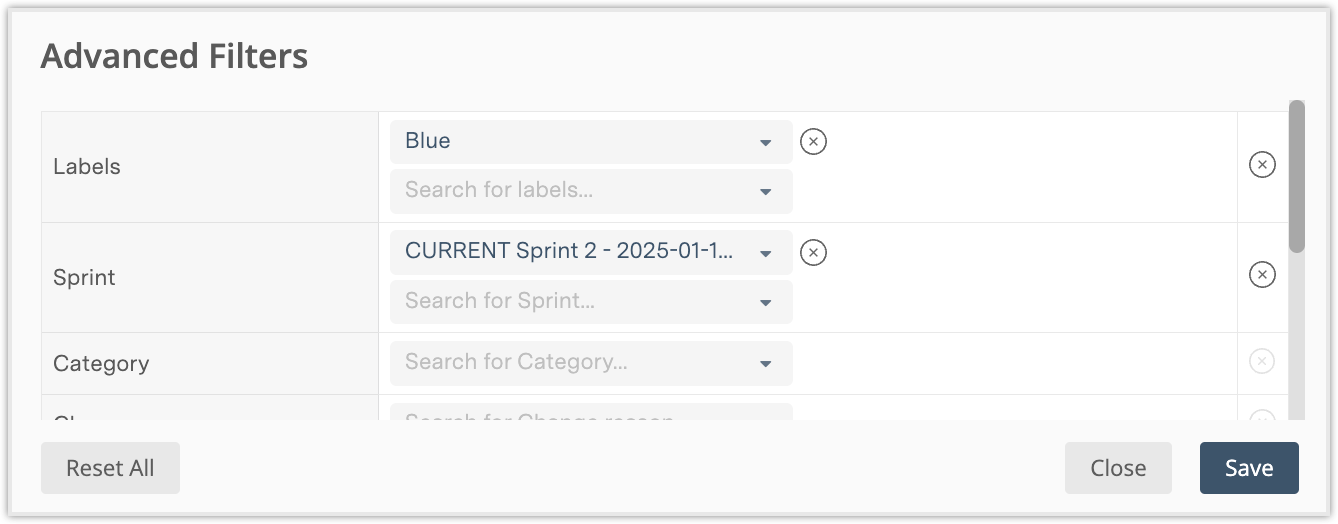Viewport: 1338px width, 524px height.
Task: Clear the entire Sprint filter row
Action: pos(1262,275)
